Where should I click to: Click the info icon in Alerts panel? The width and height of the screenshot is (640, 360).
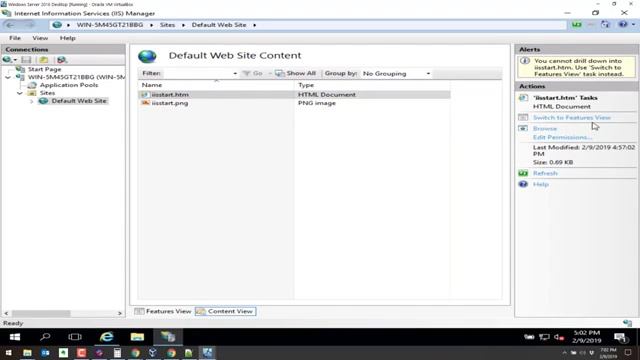[x=525, y=61]
